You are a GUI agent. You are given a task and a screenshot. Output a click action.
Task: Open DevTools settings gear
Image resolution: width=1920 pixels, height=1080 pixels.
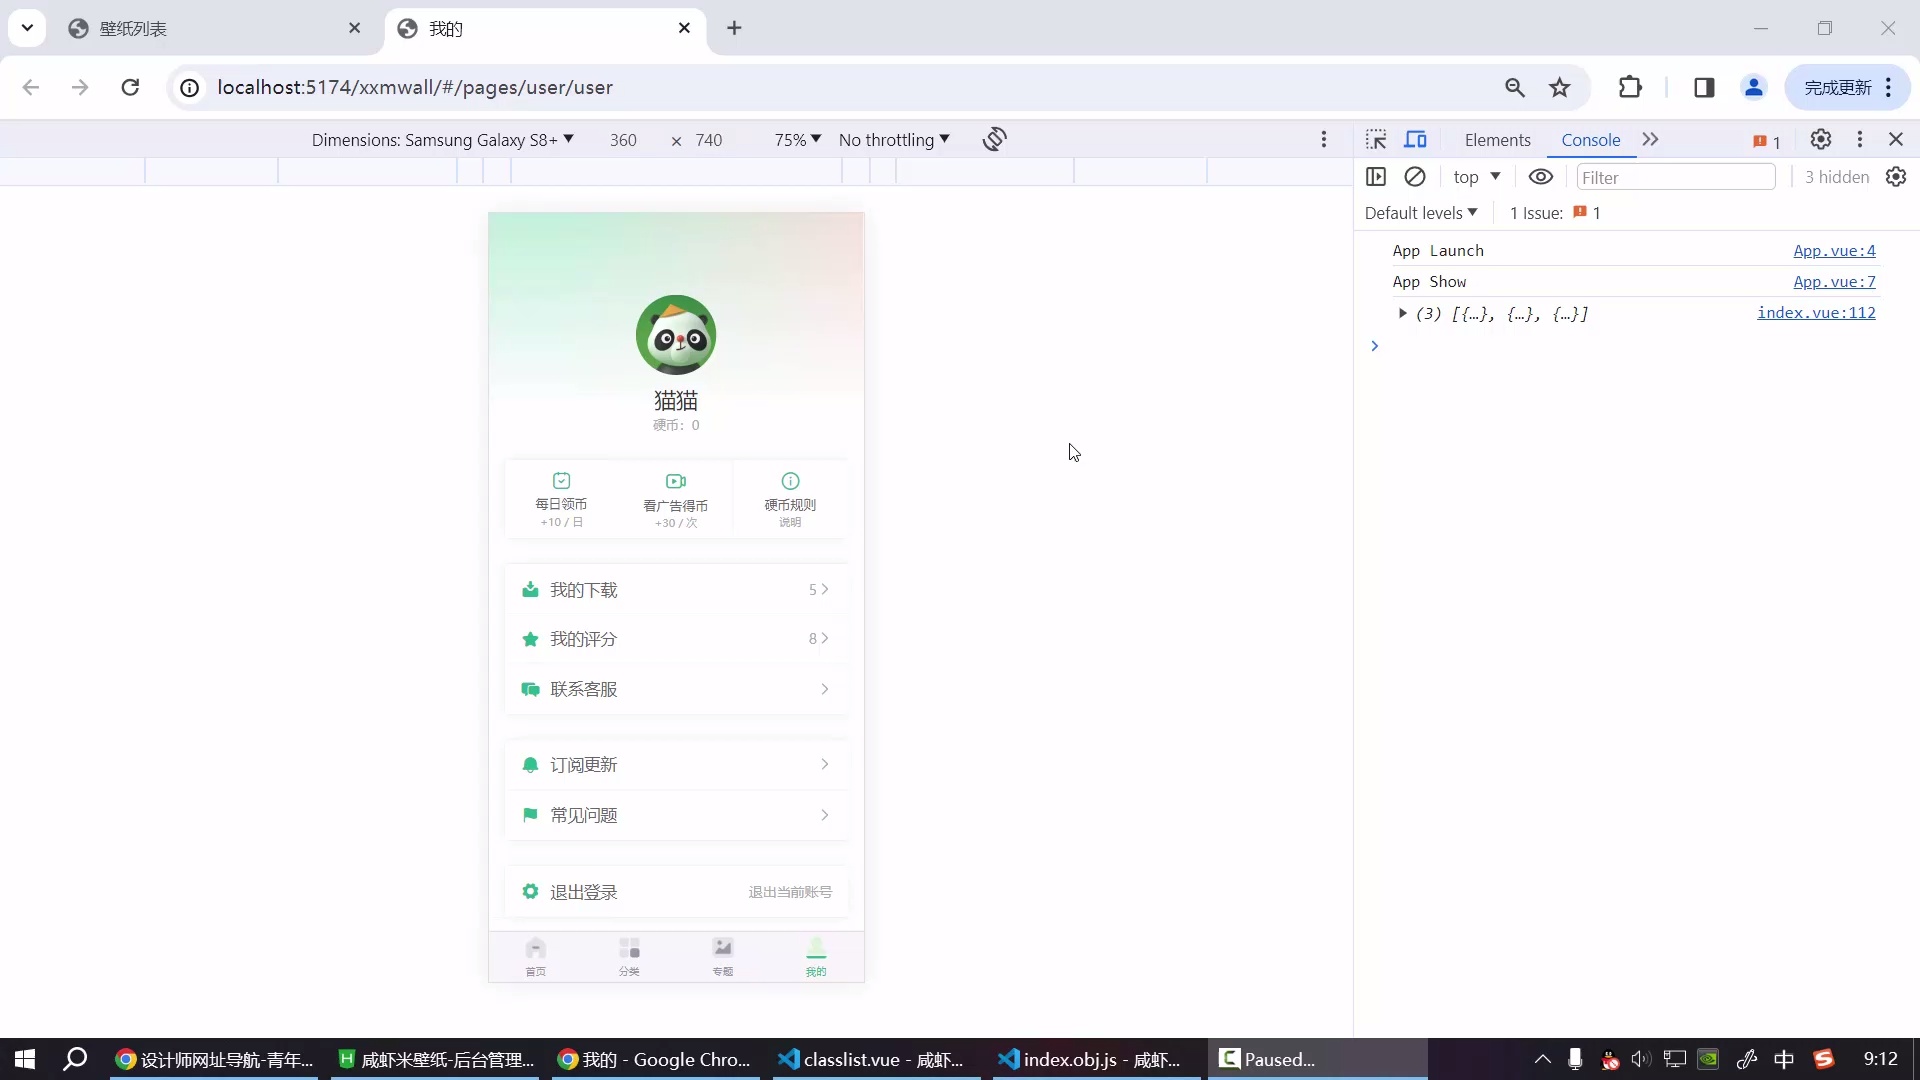[1820, 140]
